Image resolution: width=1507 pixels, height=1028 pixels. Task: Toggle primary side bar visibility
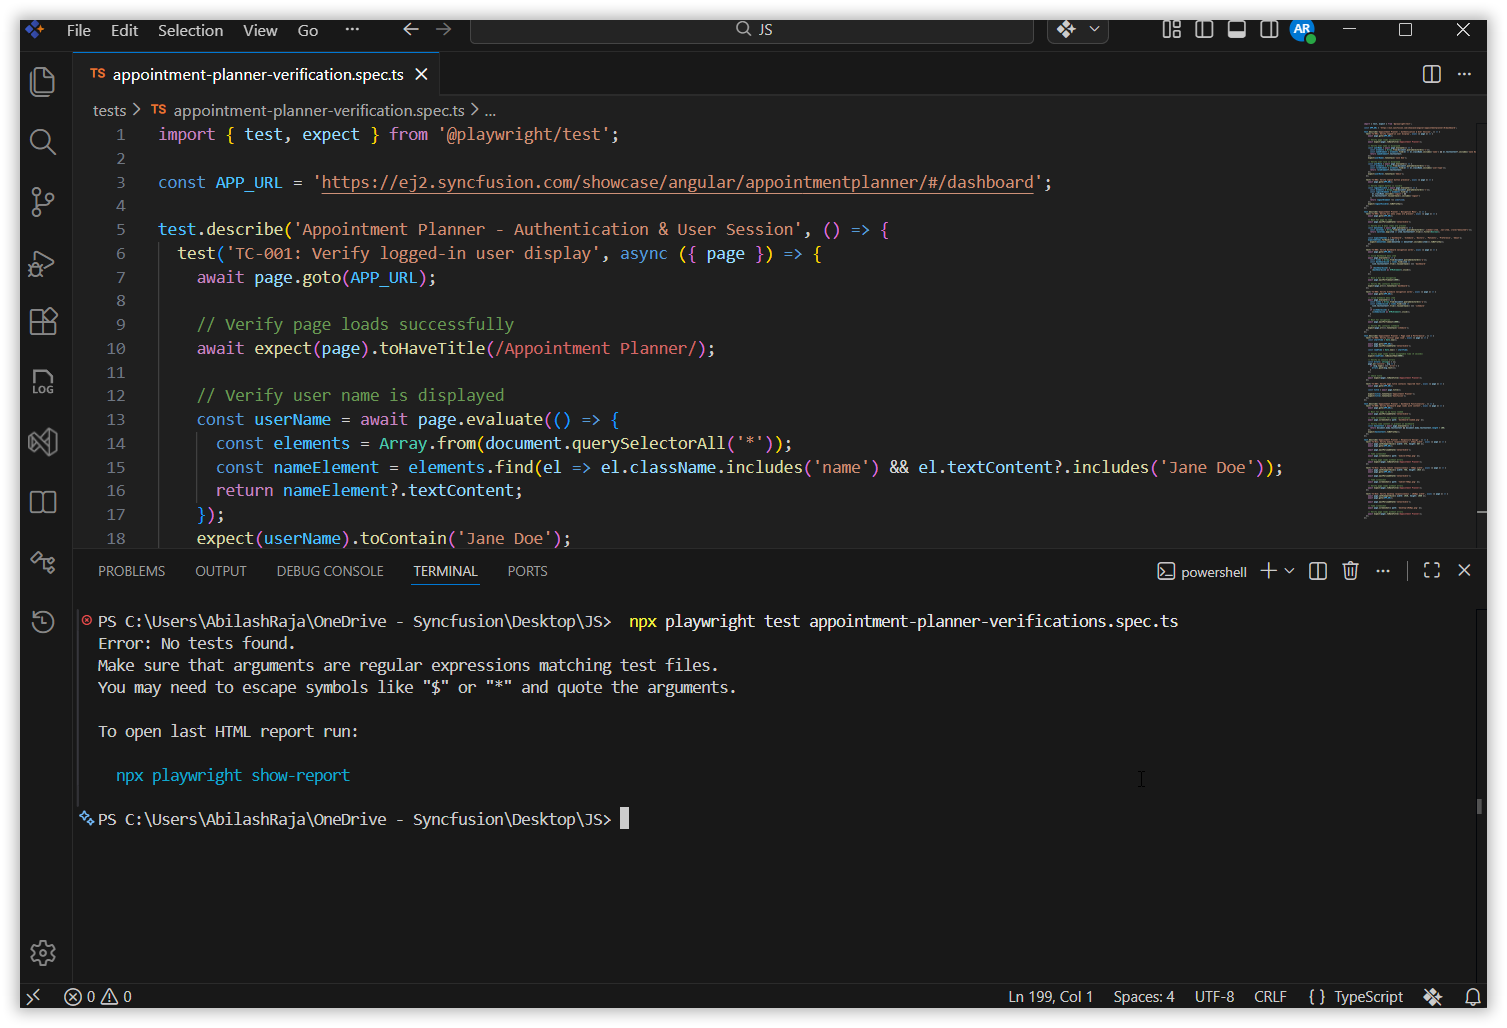(1204, 29)
